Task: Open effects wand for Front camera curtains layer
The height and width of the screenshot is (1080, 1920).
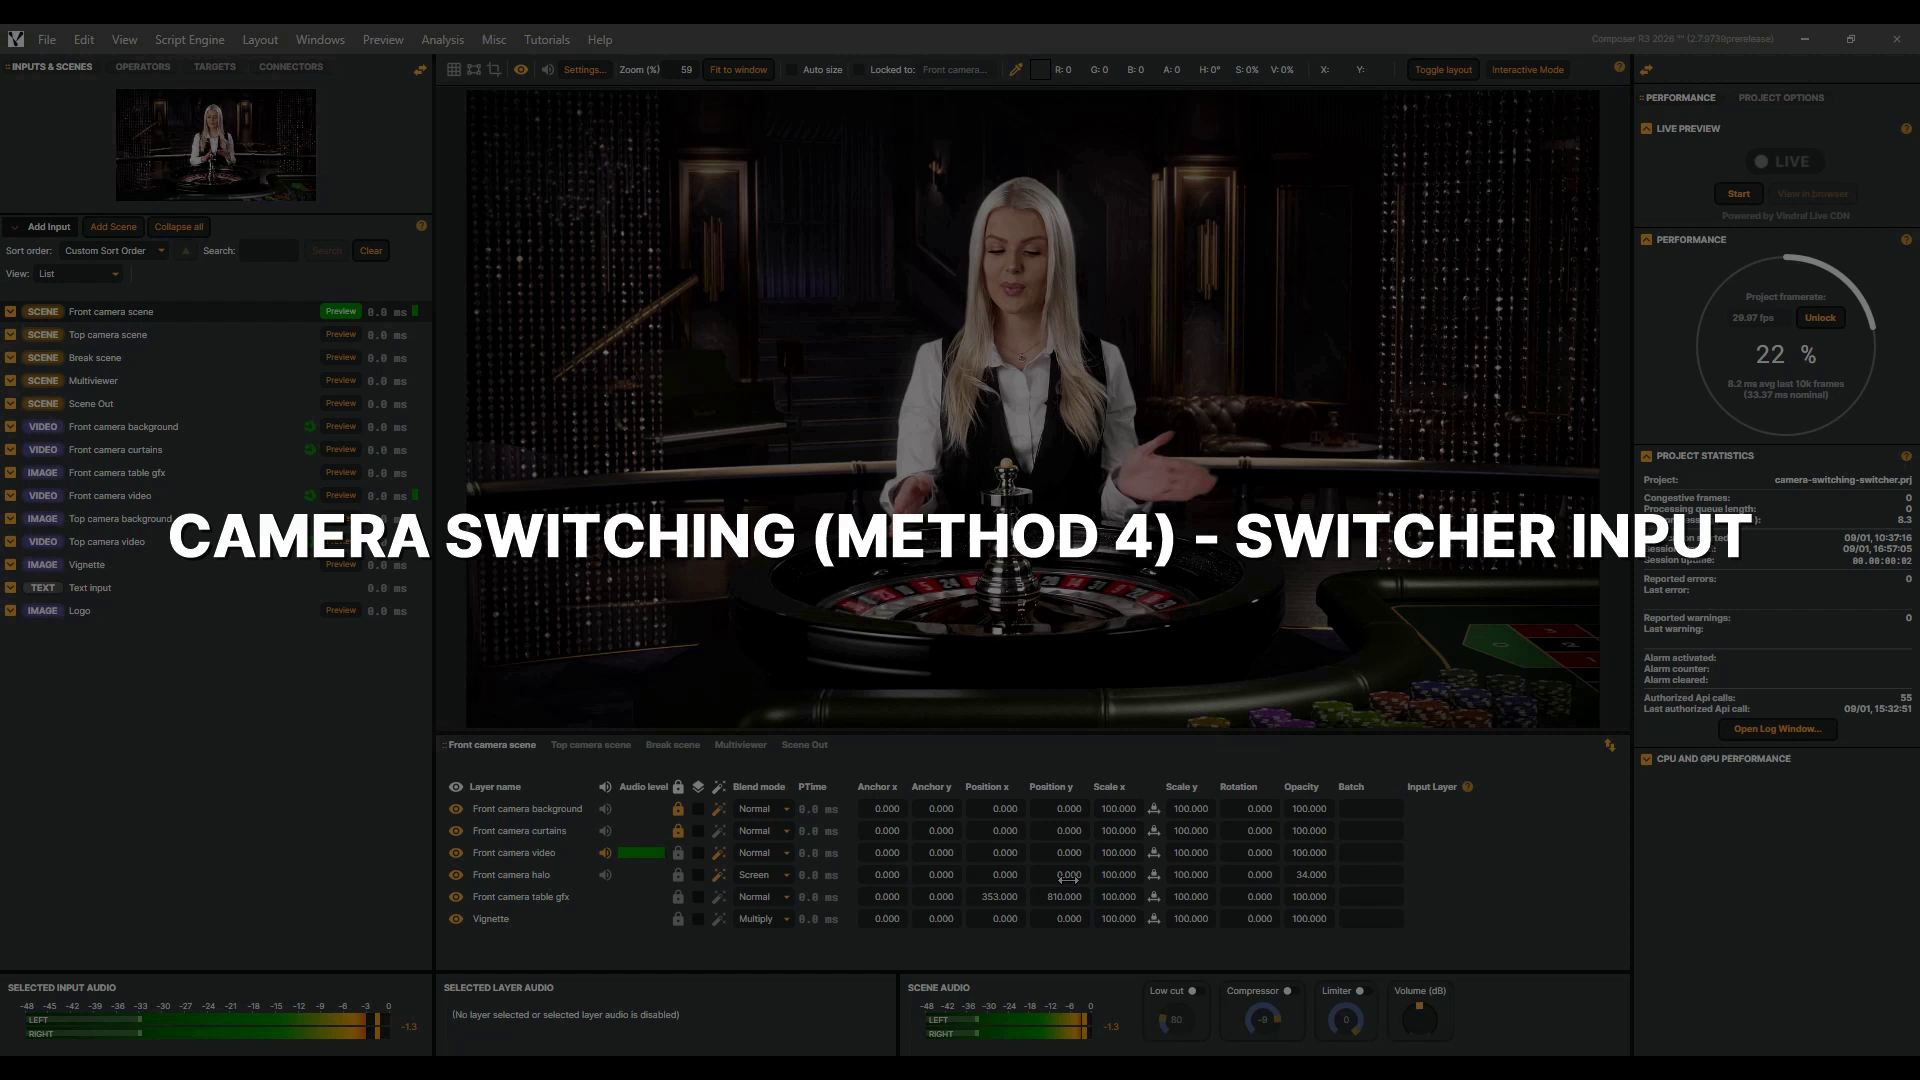Action: [x=719, y=831]
